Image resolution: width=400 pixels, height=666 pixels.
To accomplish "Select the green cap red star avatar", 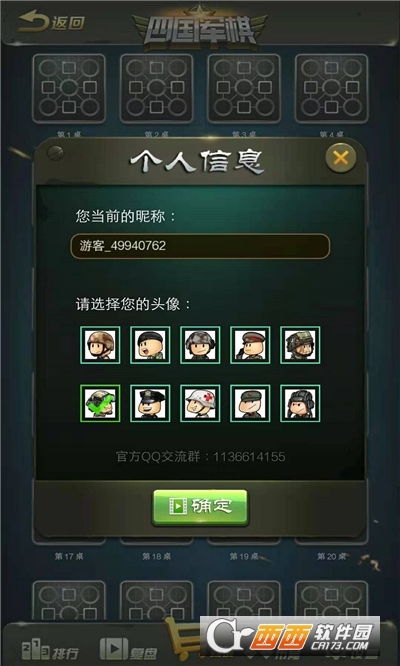I will tap(250, 403).
